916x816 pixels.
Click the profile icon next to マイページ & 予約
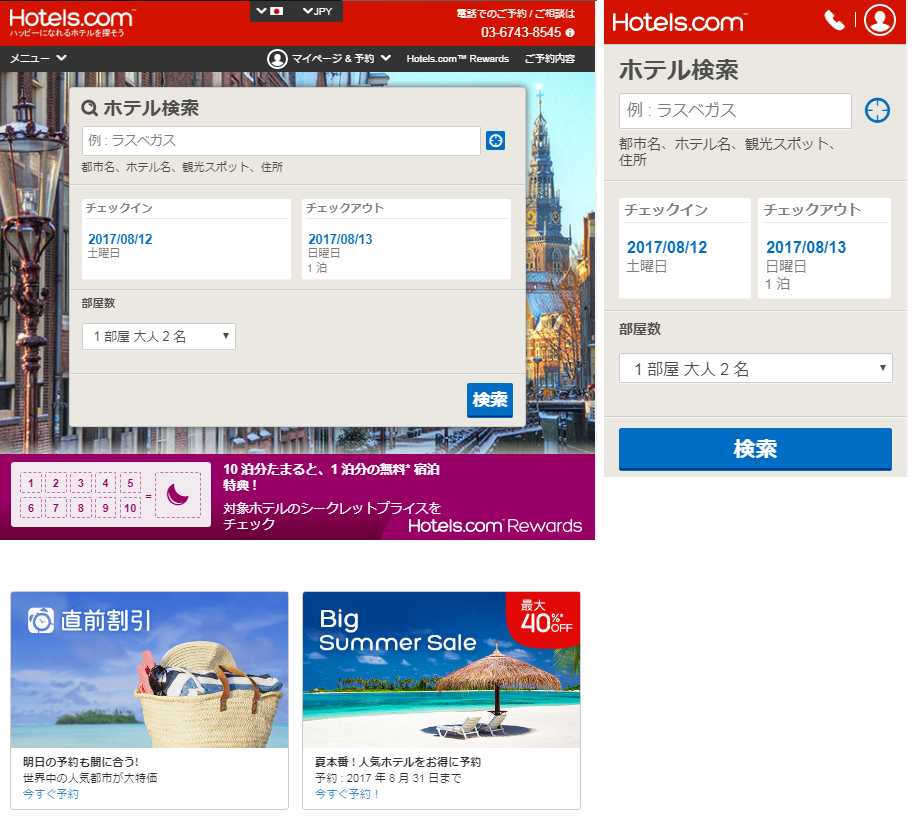(x=277, y=59)
